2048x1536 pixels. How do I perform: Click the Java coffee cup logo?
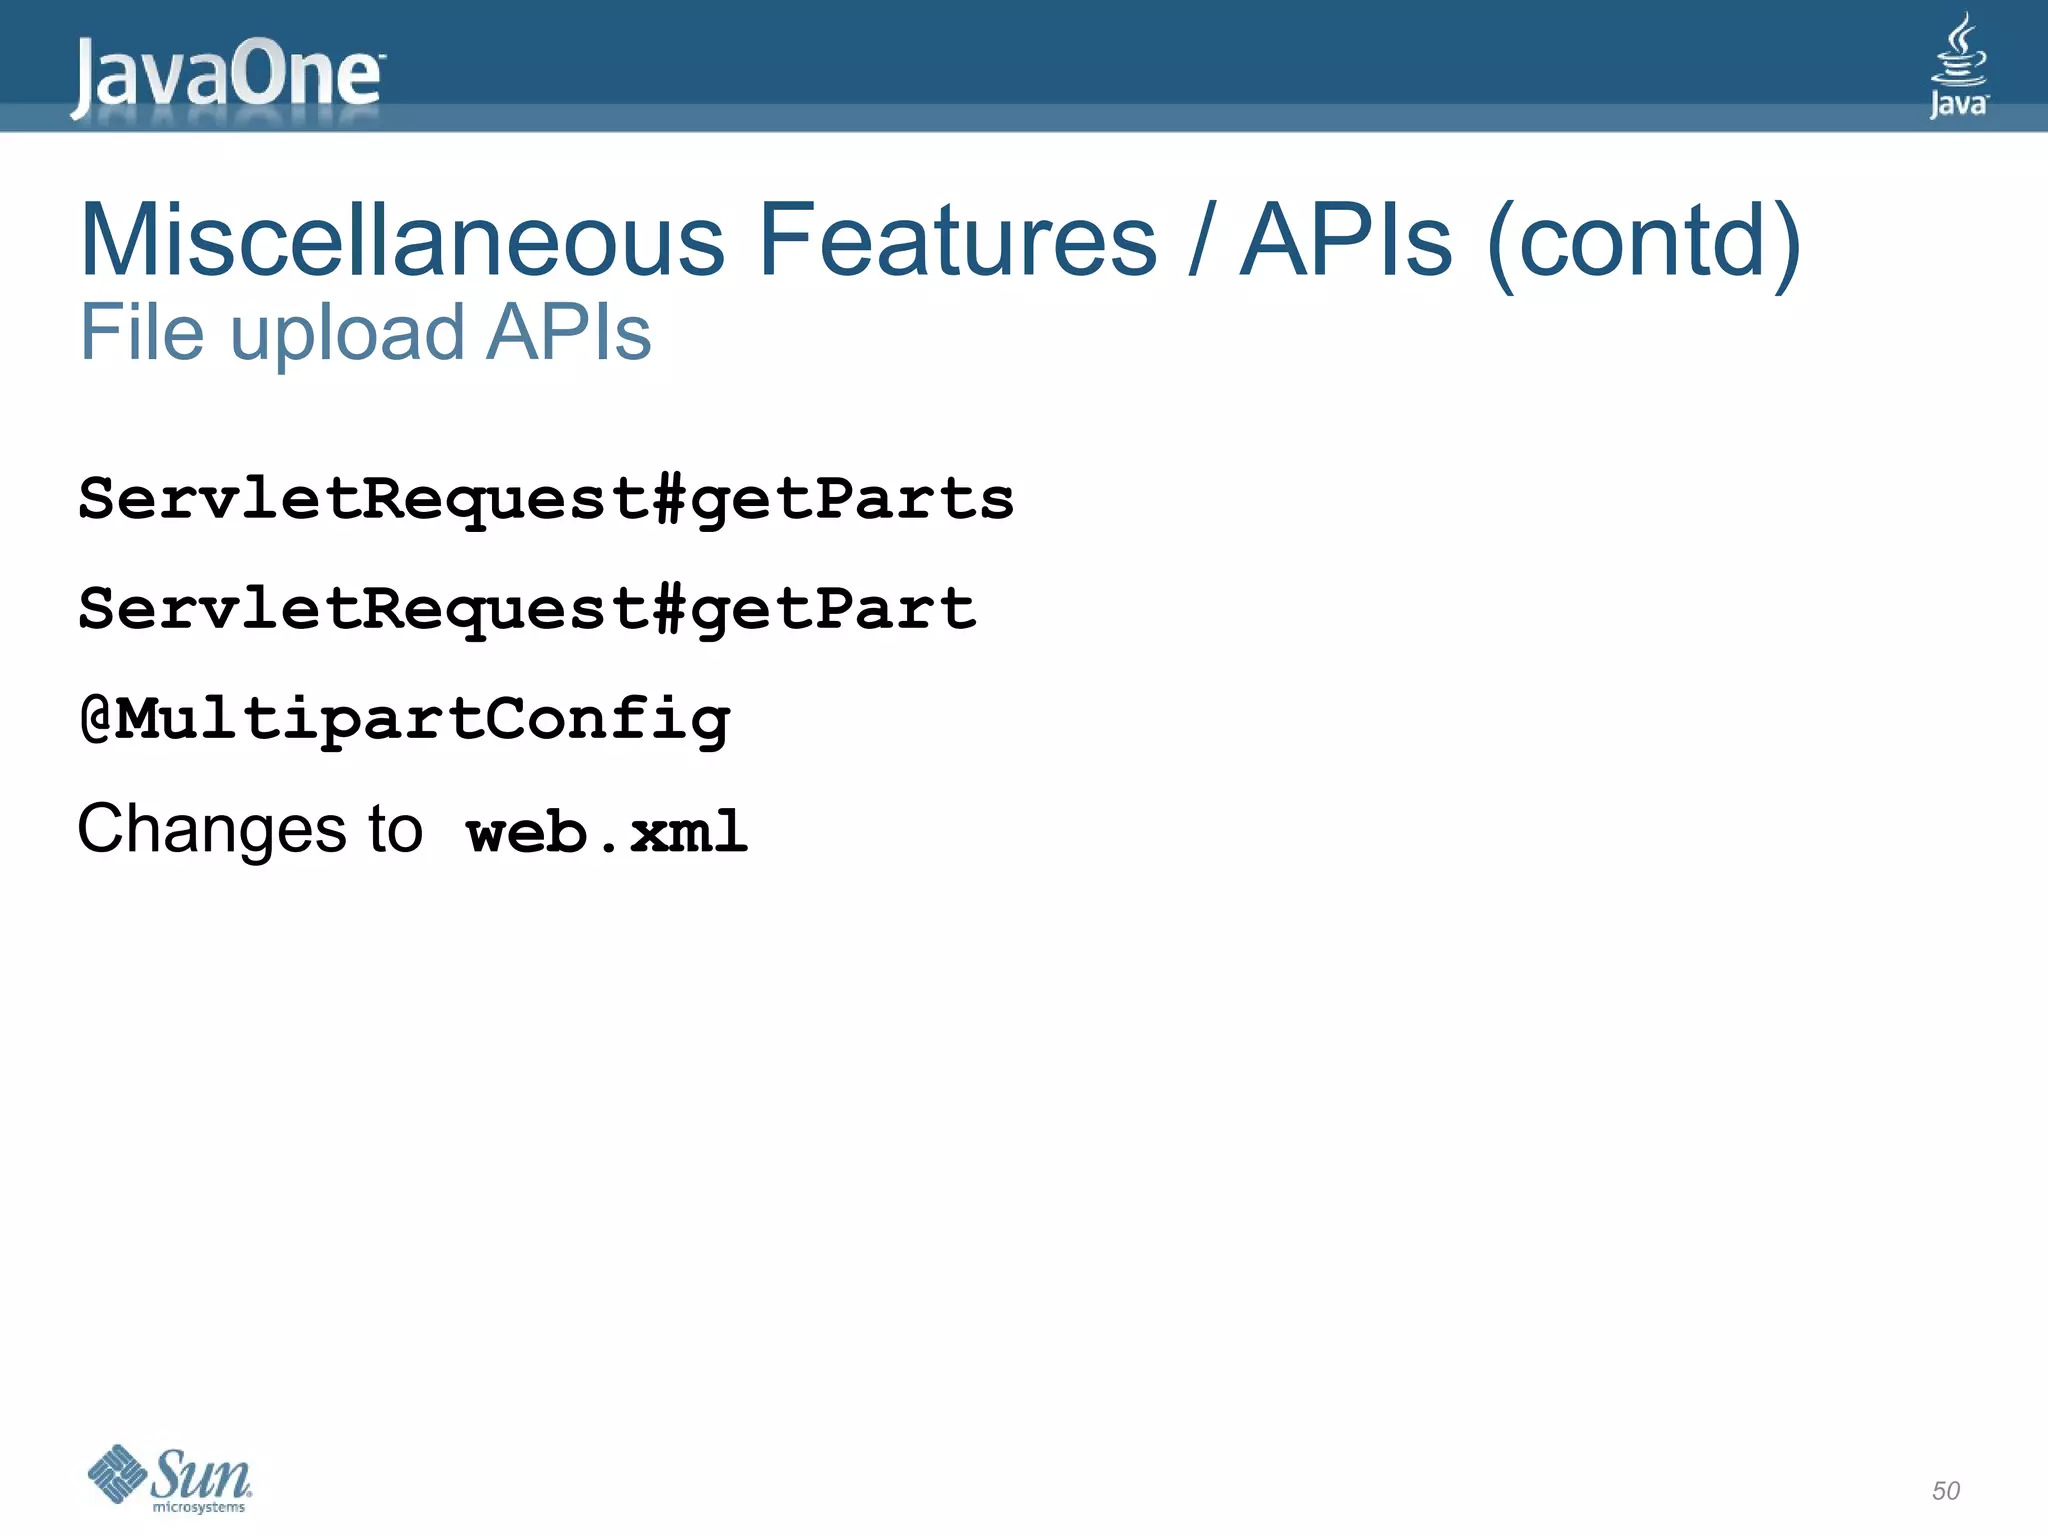(1958, 65)
